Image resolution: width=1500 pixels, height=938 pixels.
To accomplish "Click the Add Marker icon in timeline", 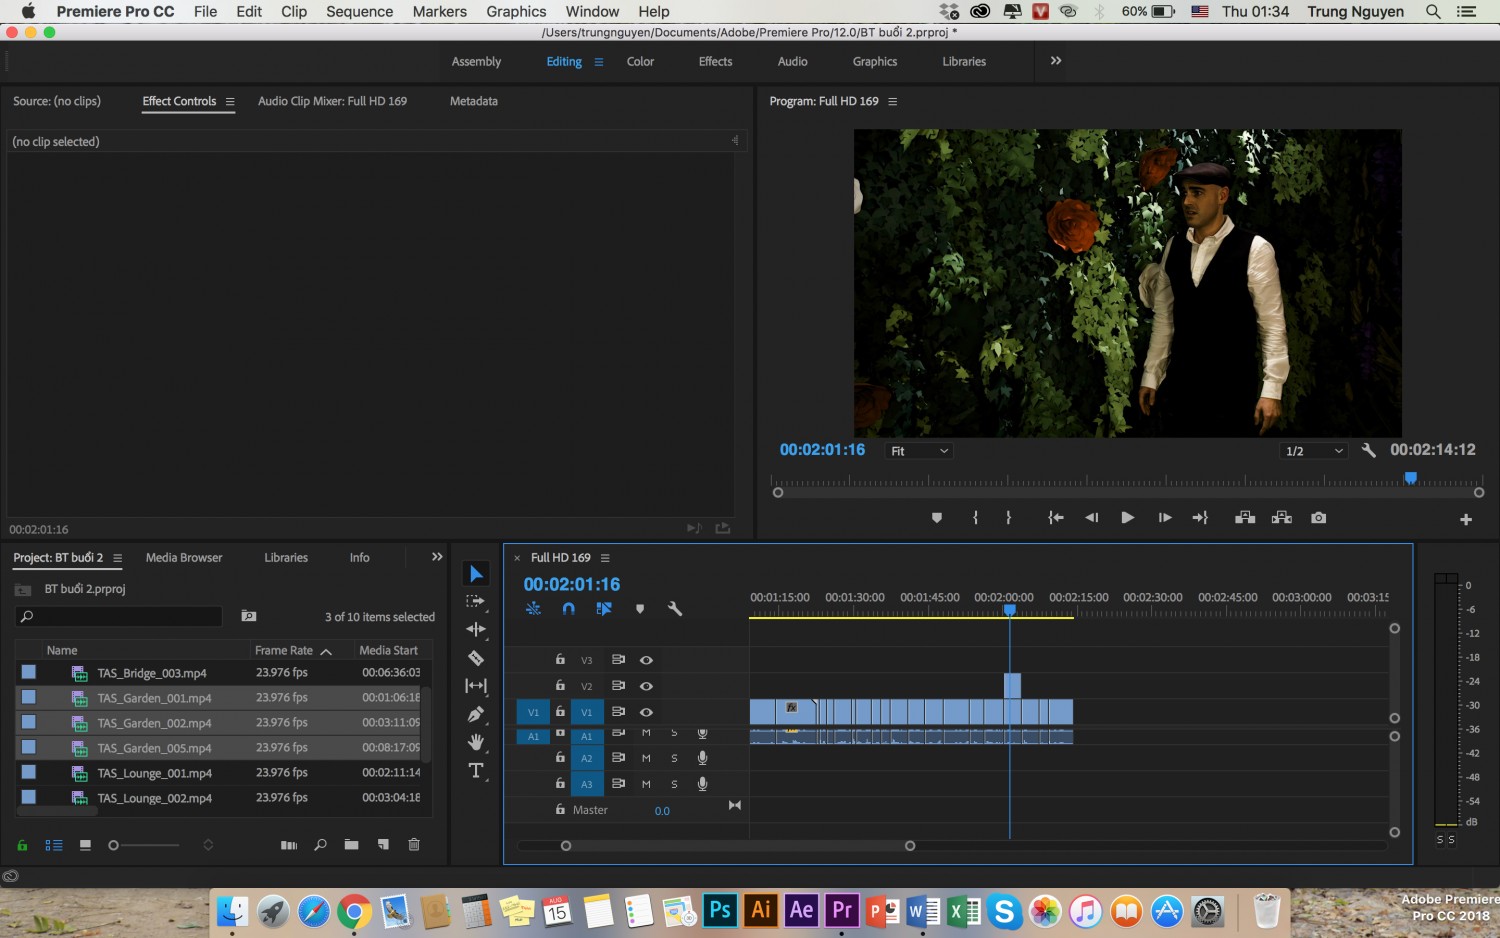I will tap(640, 608).
